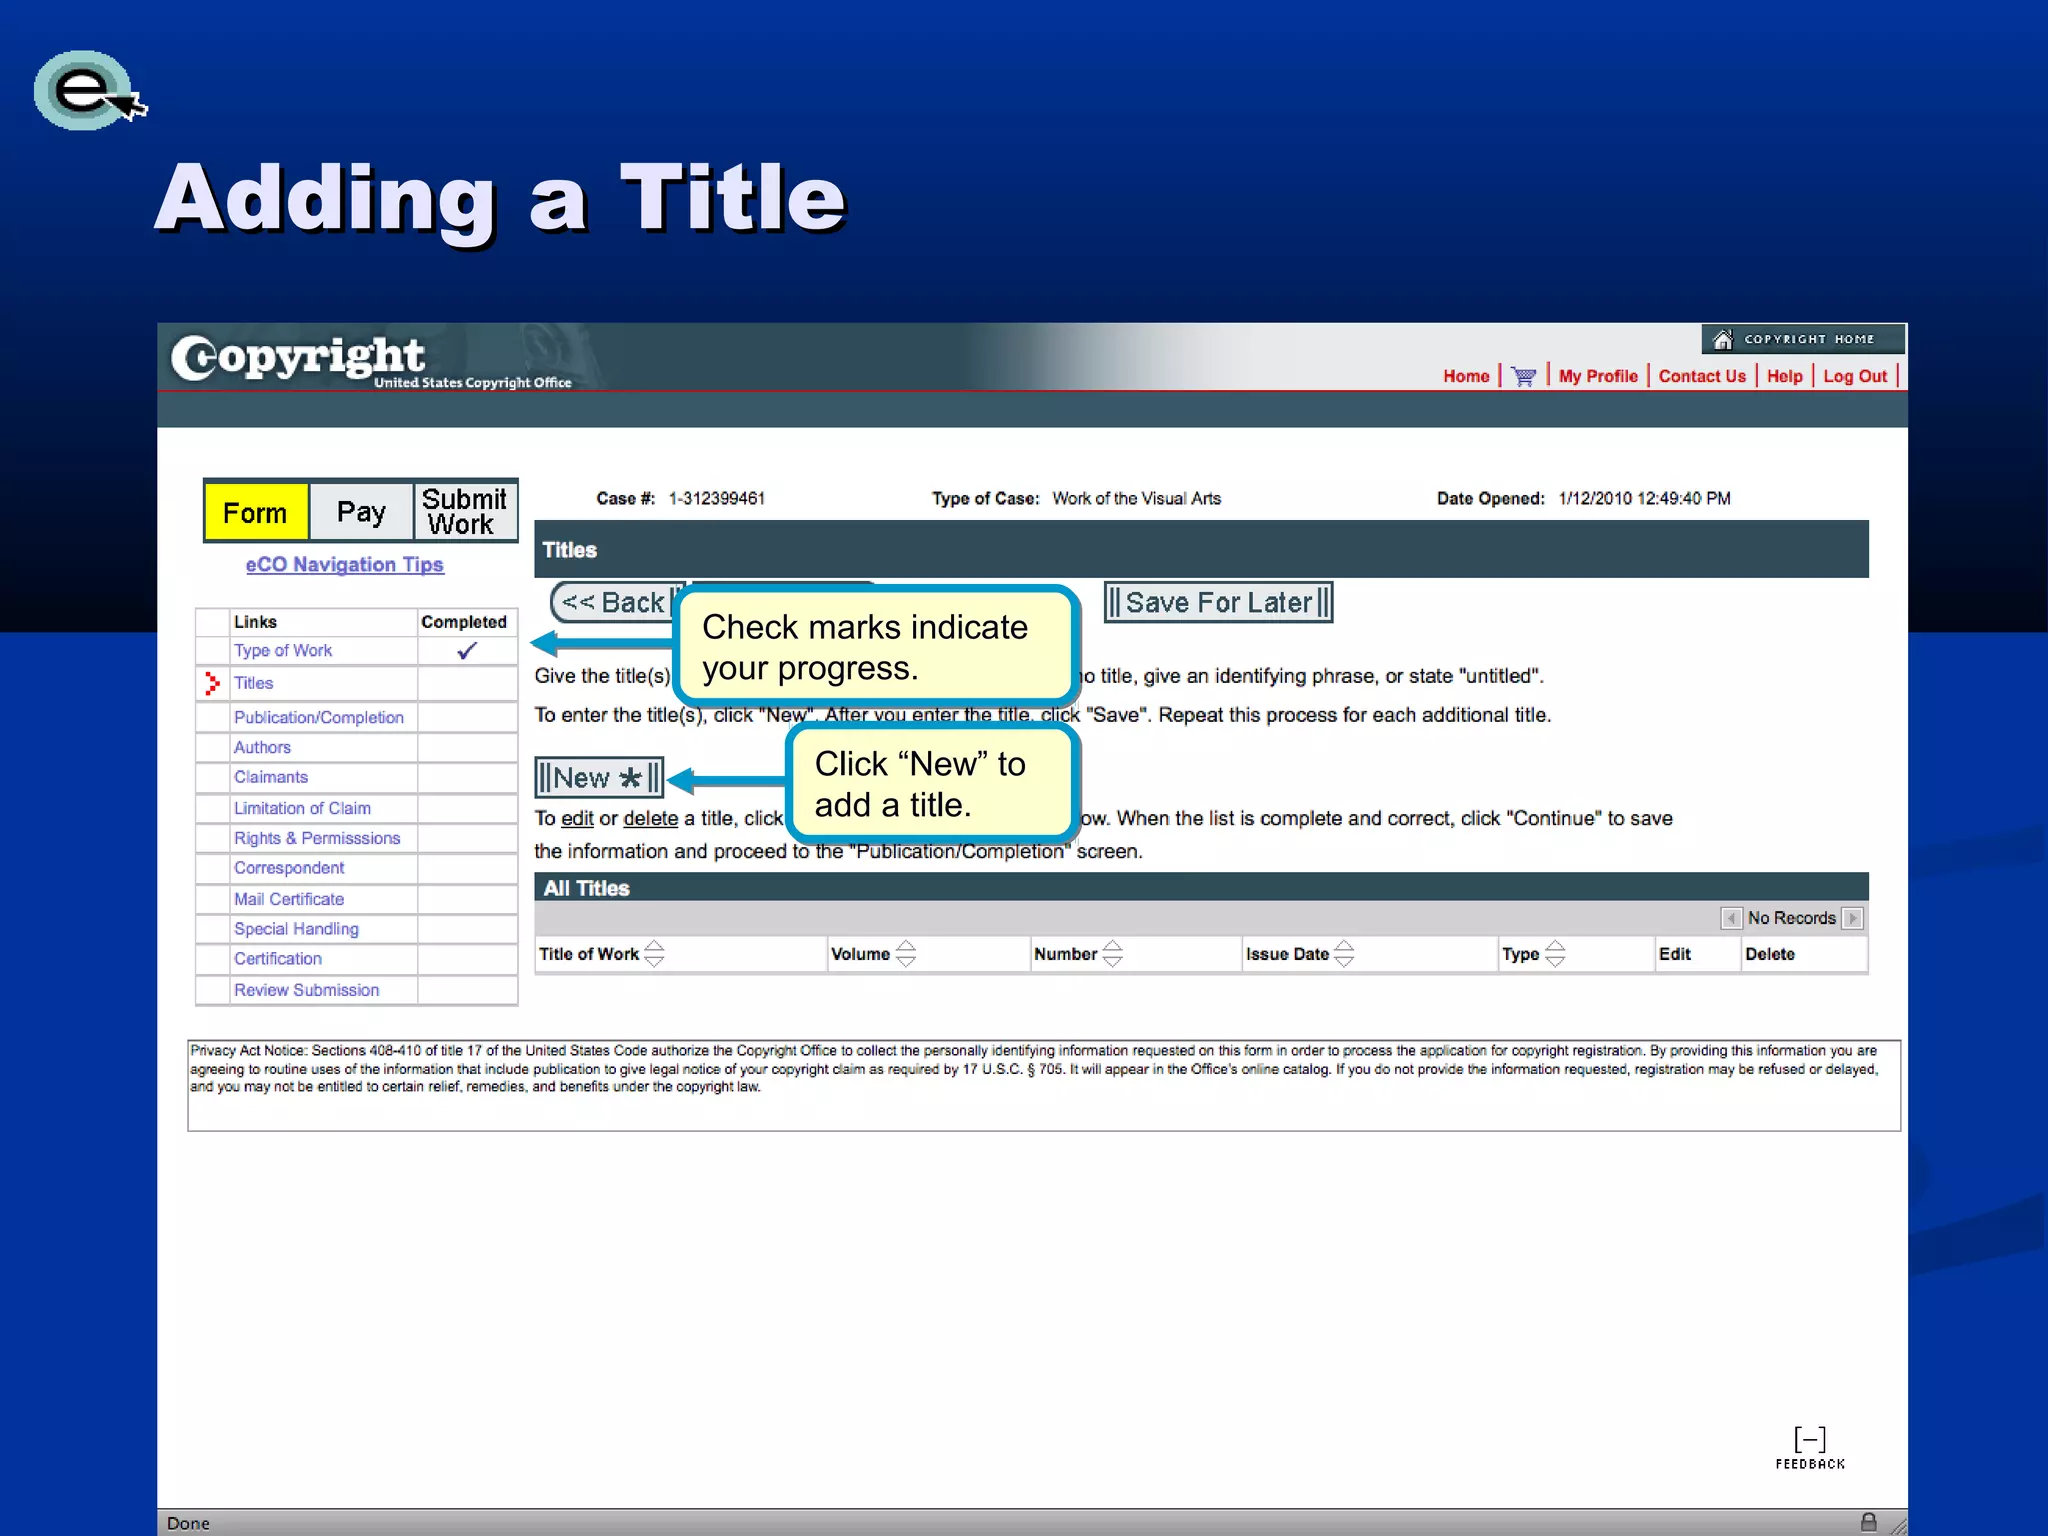Image resolution: width=2048 pixels, height=1536 pixels.
Task: Go to Authors link
Action: [262, 748]
